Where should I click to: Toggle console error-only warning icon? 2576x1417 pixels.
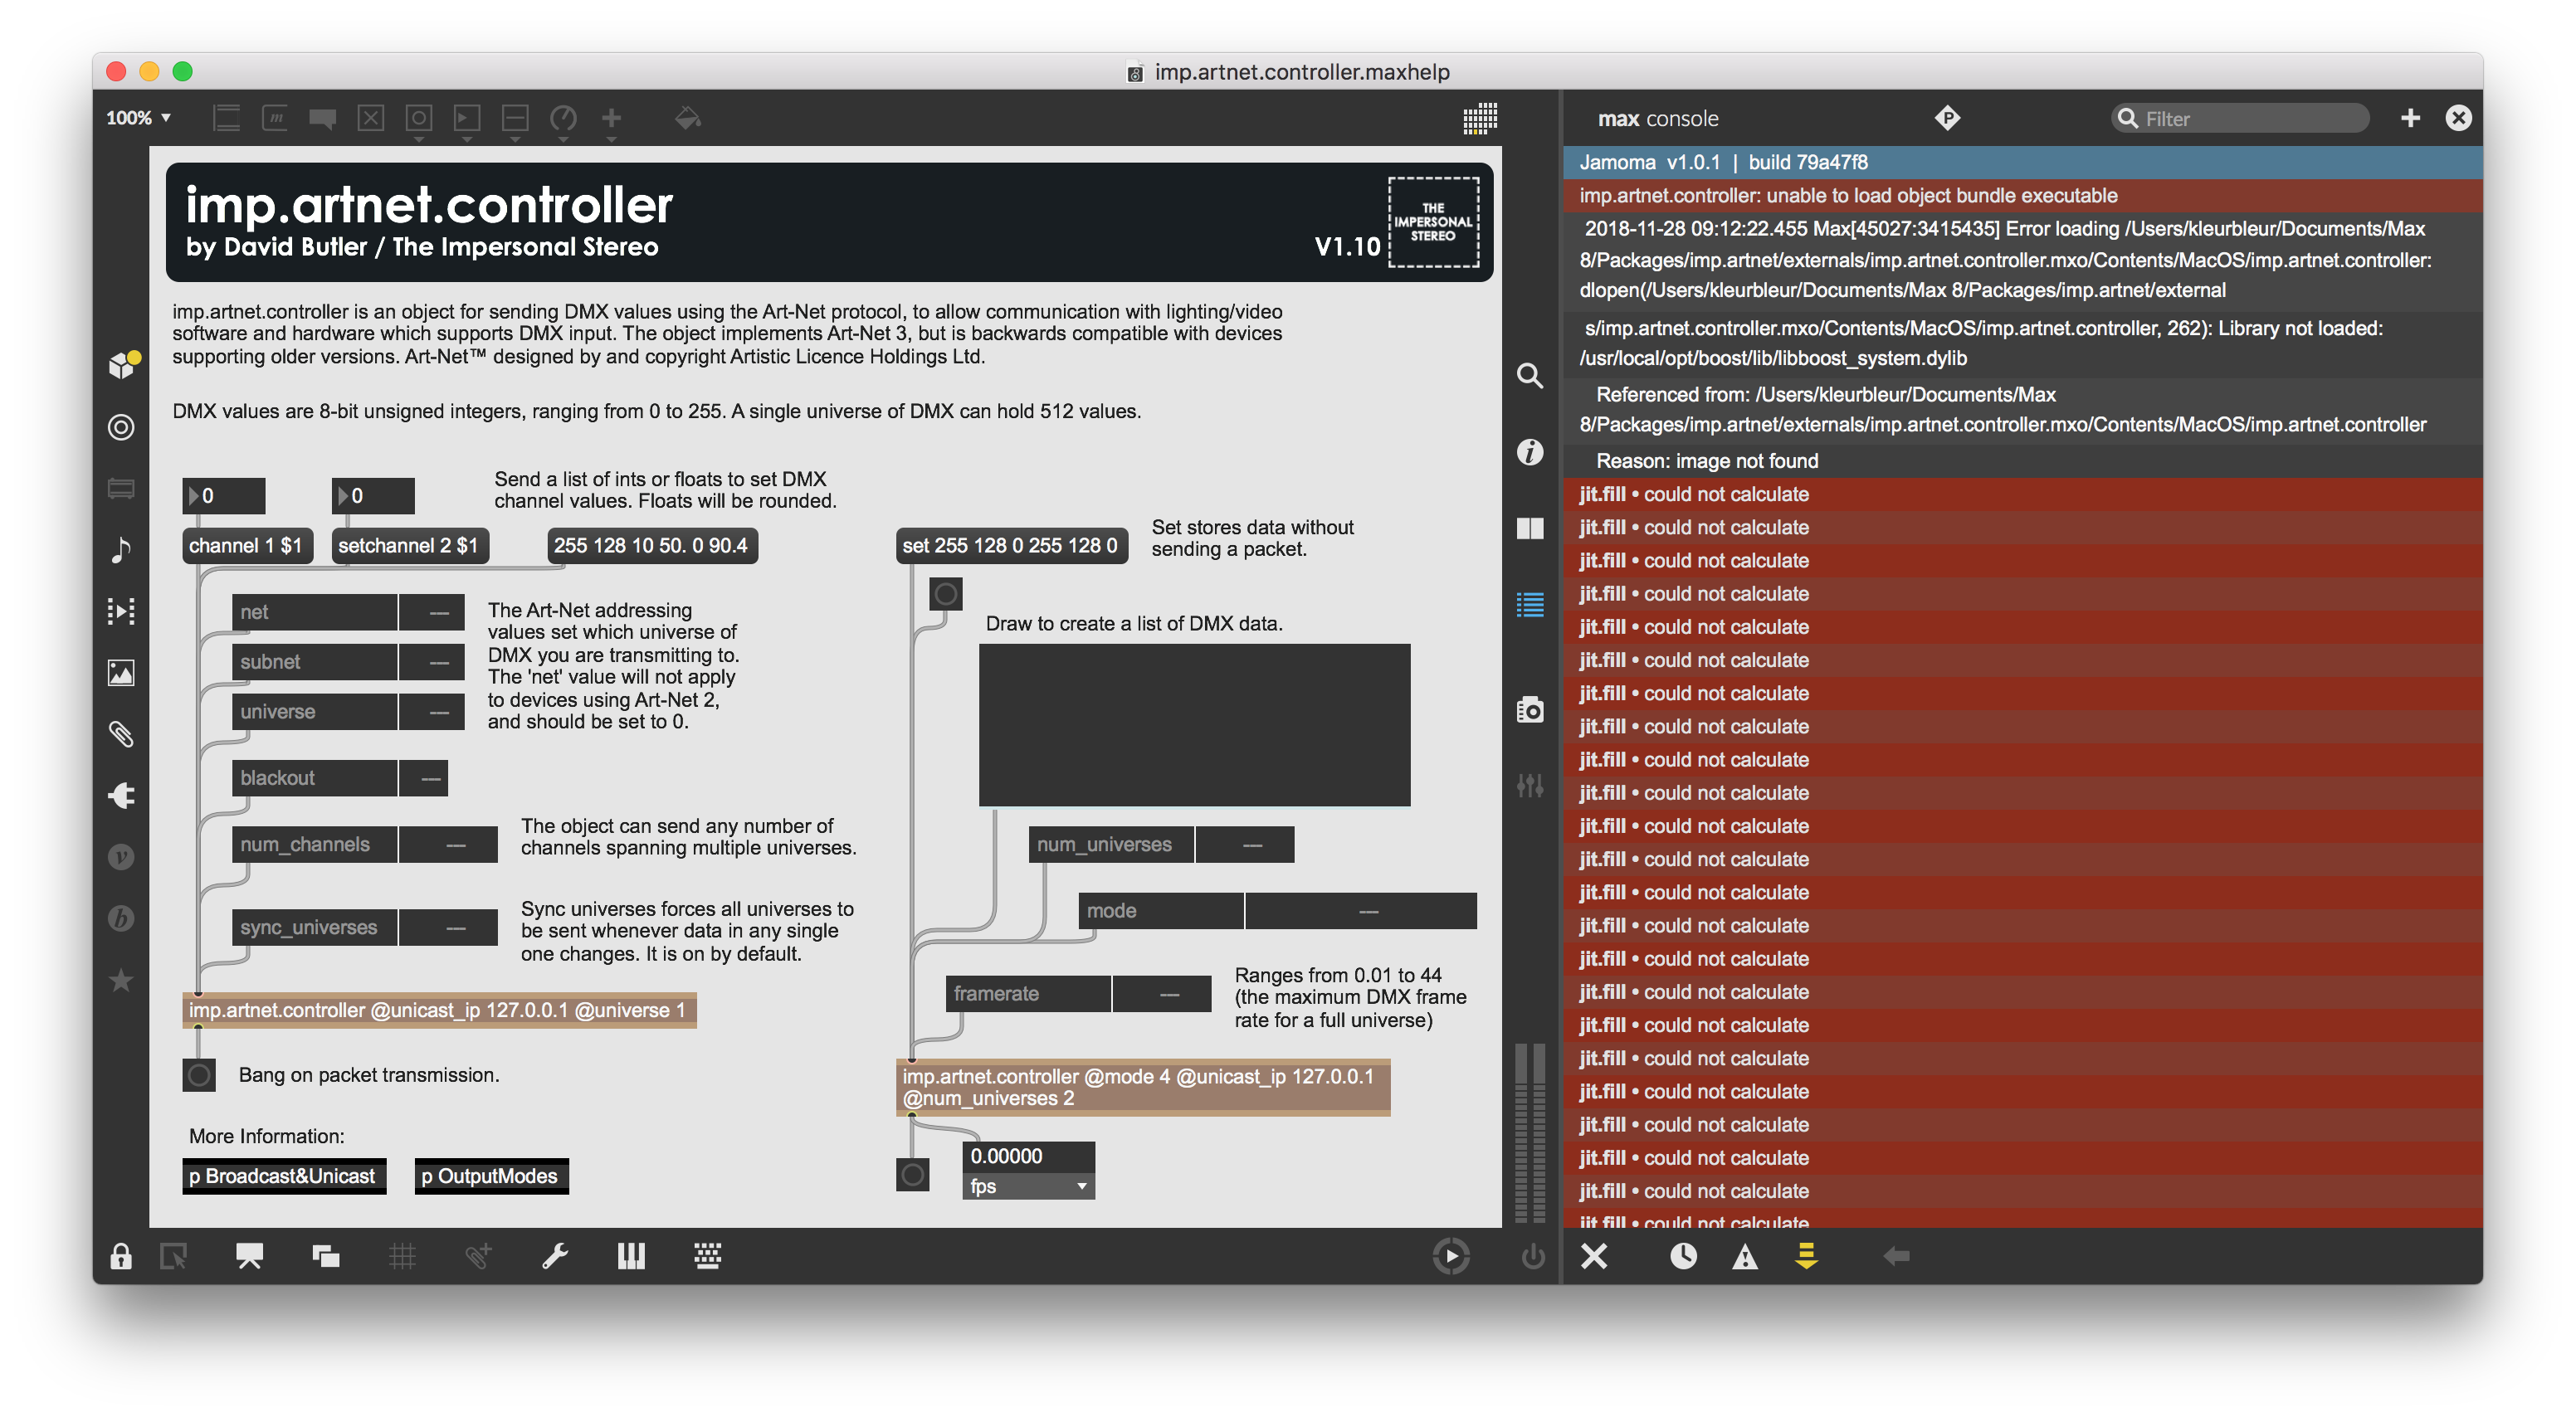(x=1745, y=1256)
